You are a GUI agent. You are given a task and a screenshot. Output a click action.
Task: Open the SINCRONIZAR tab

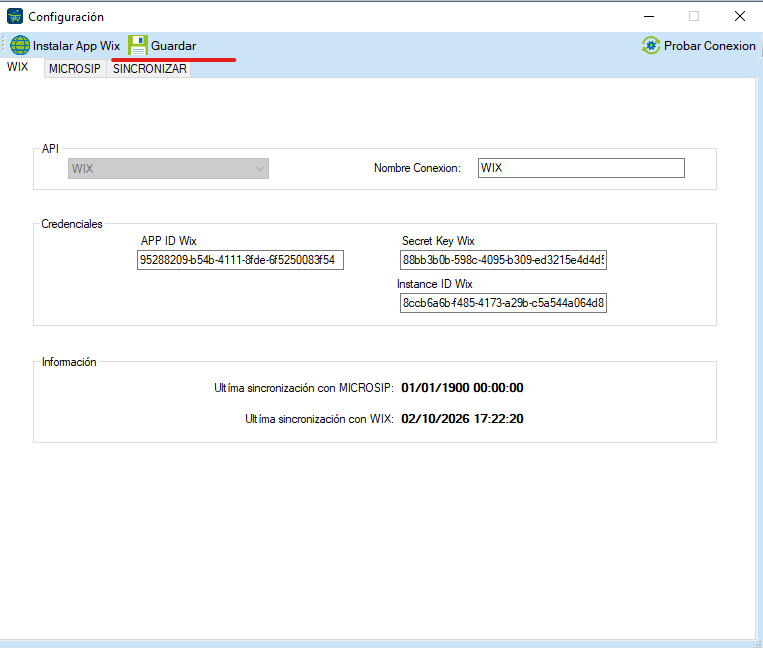[x=150, y=69]
